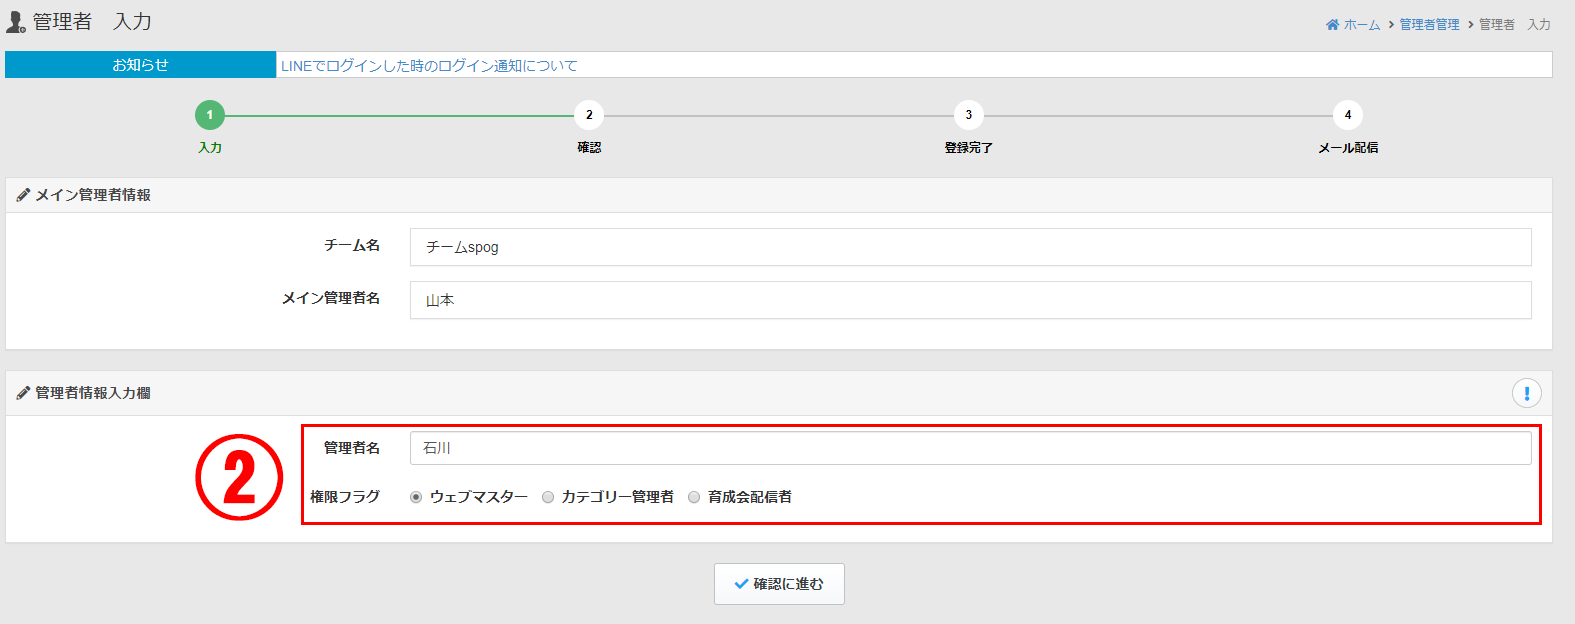Click step 4 メール配信 circle
This screenshot has height=624, width=1575.
[x=1347, y=115]
